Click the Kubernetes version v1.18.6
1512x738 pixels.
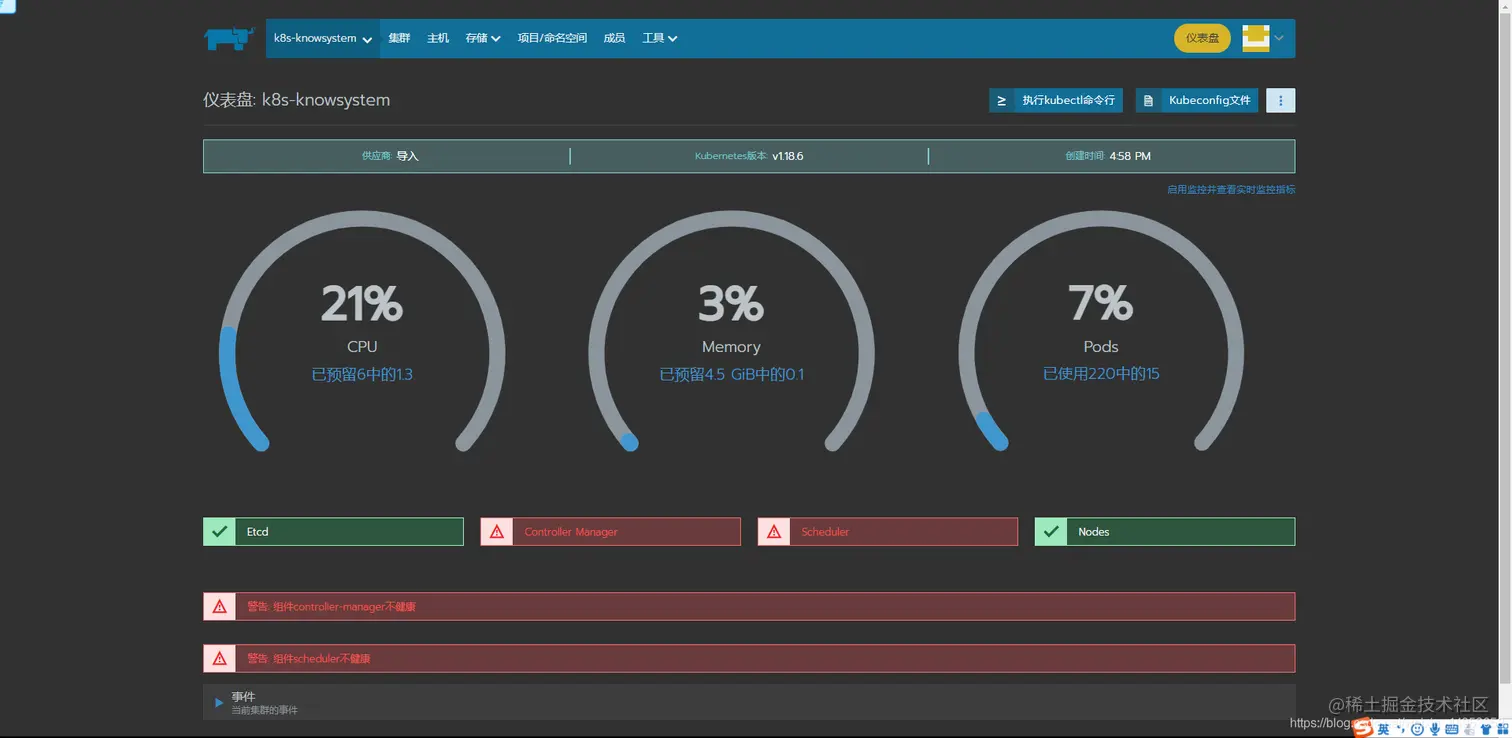tap(788, 156)
